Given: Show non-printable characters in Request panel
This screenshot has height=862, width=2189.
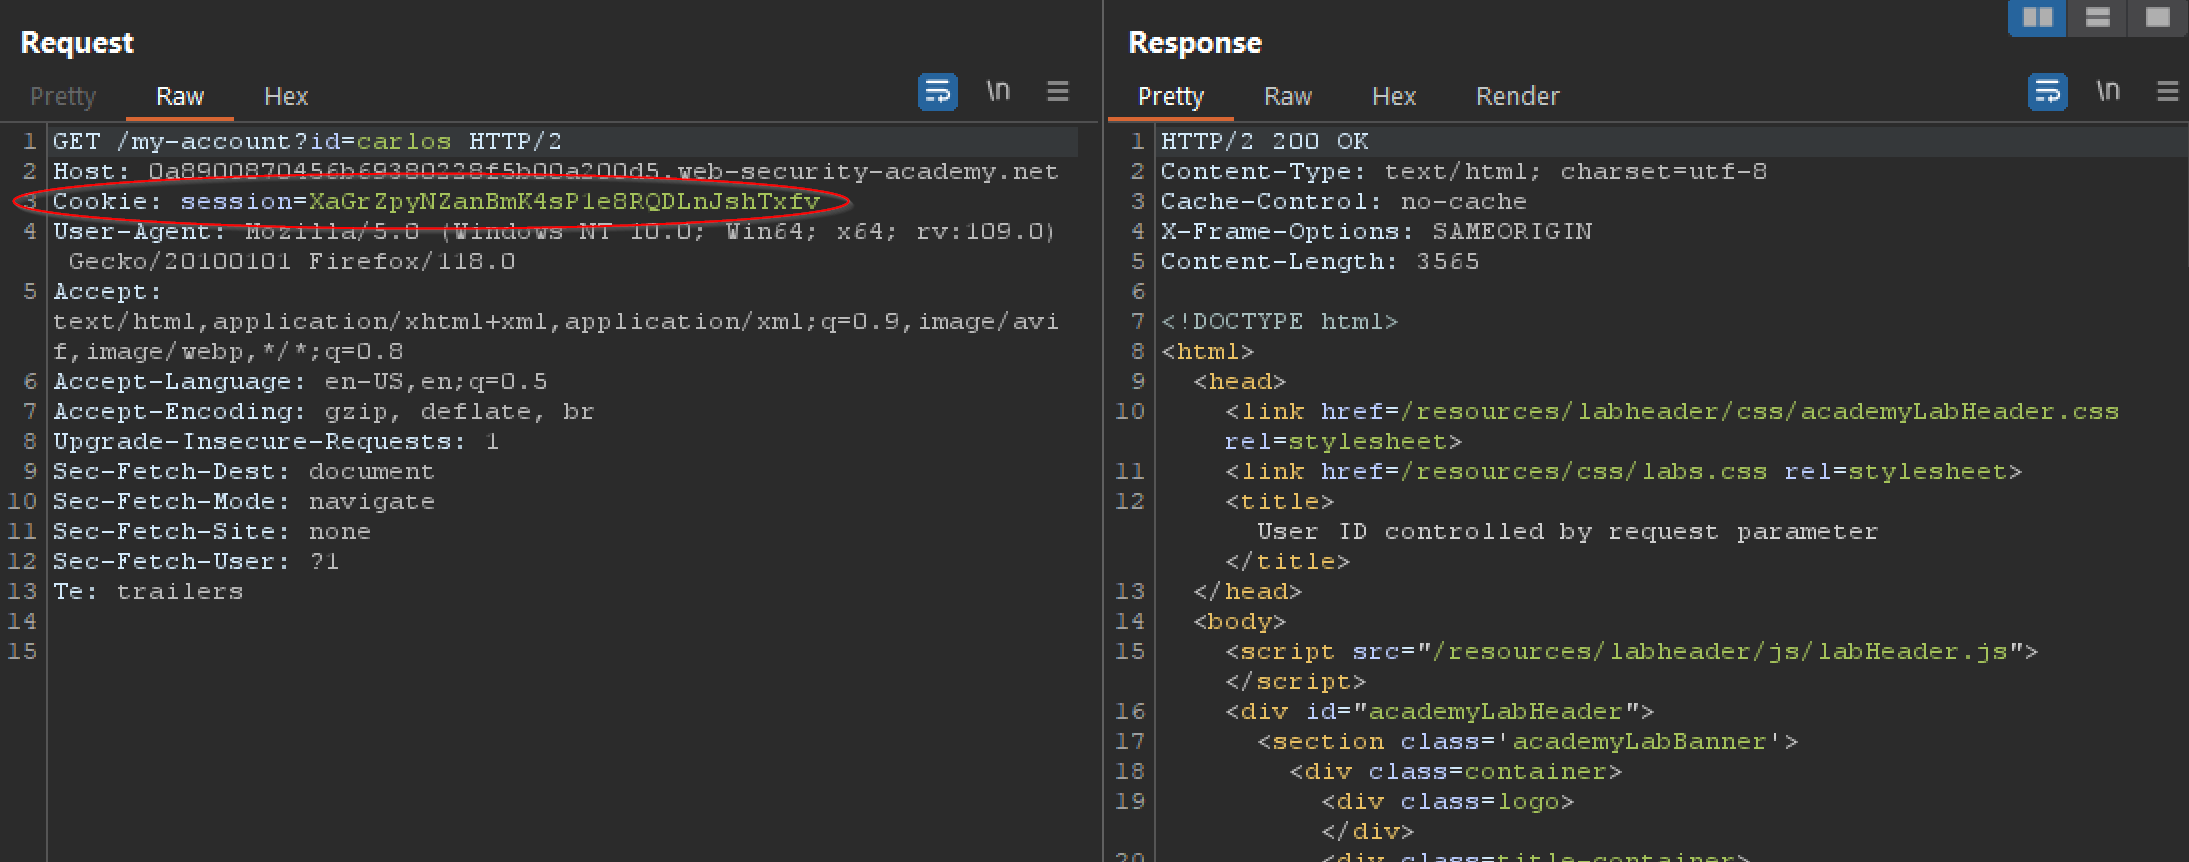Looking at the screenshot, I should (x=998, y=92).
